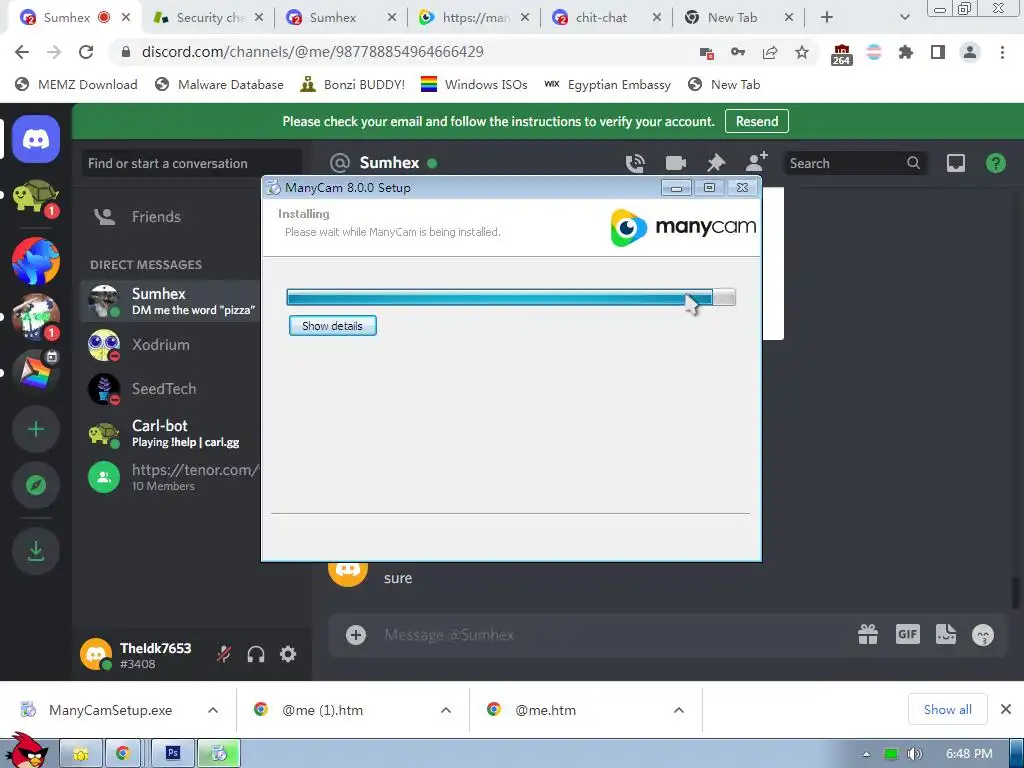Open Chrome three-dot menu
This screenshot has height=768, width=1024.
click(x=1002, y=52)
